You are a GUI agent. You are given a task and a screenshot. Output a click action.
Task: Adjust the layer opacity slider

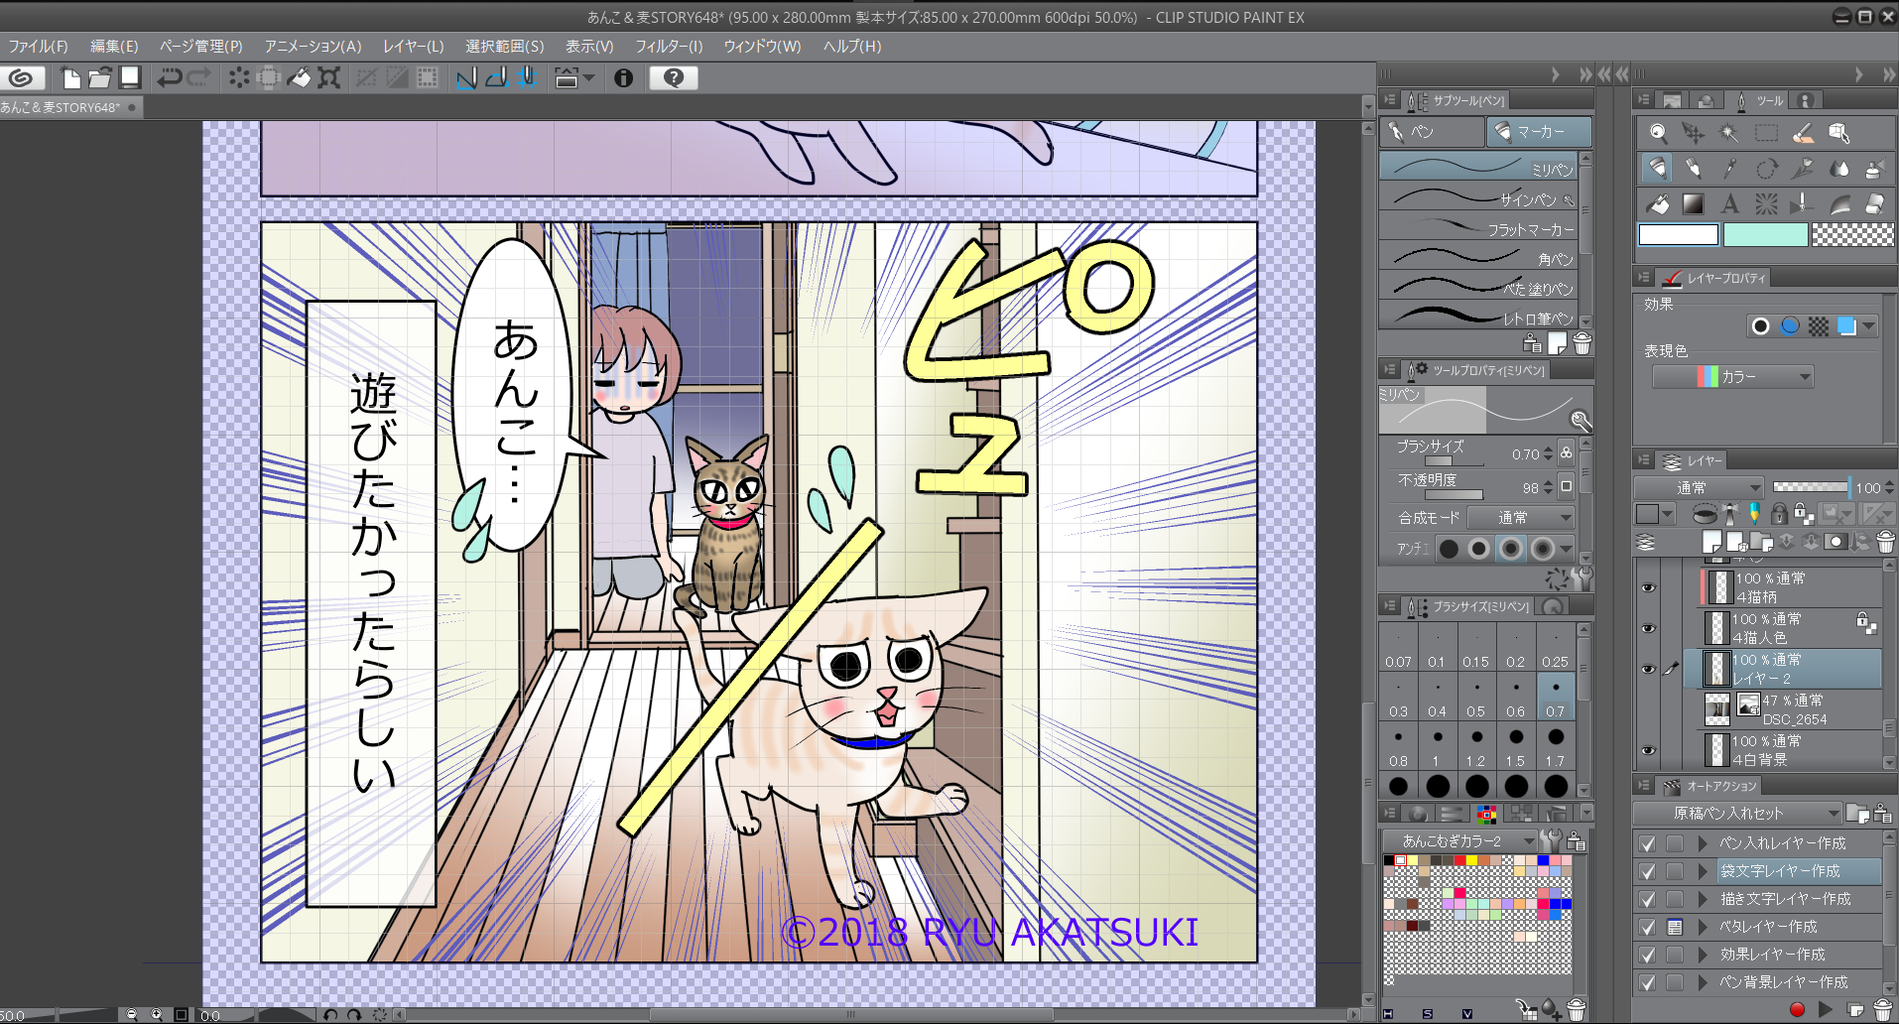point(1811,488)
